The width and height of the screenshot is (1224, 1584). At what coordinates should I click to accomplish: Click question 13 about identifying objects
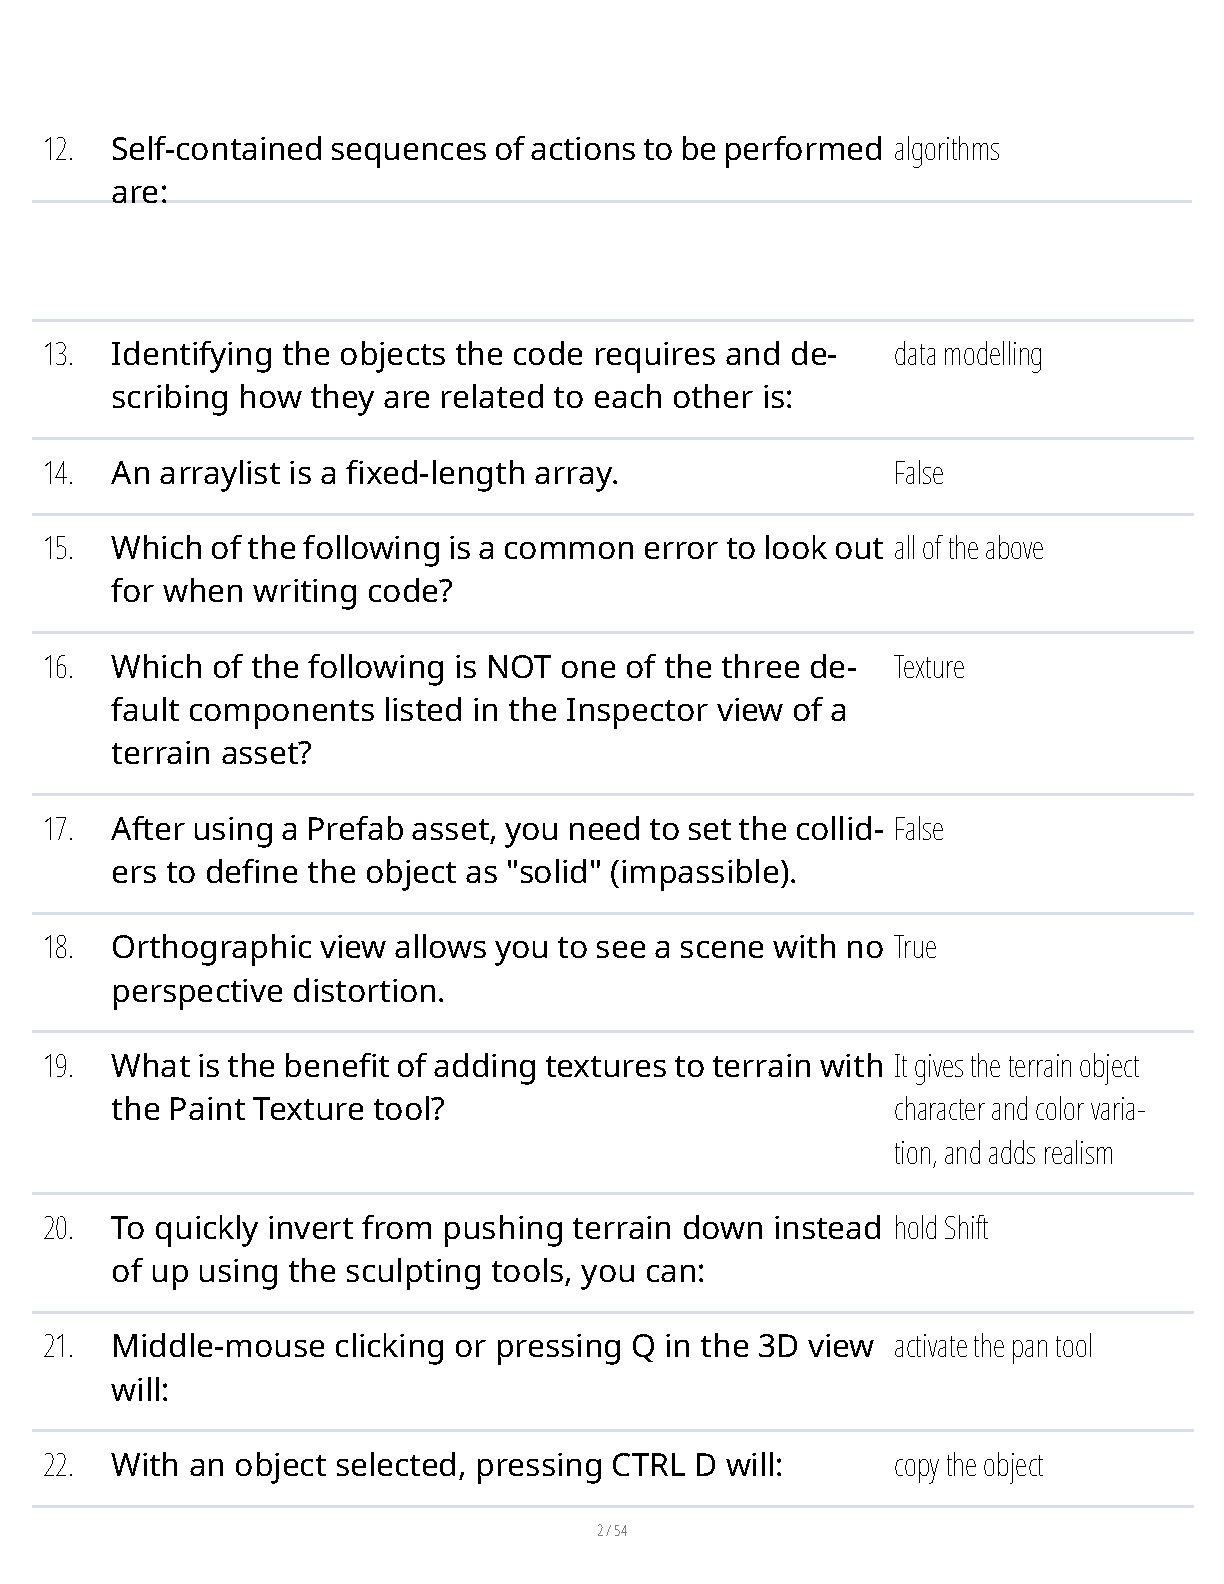coord(473,375)
